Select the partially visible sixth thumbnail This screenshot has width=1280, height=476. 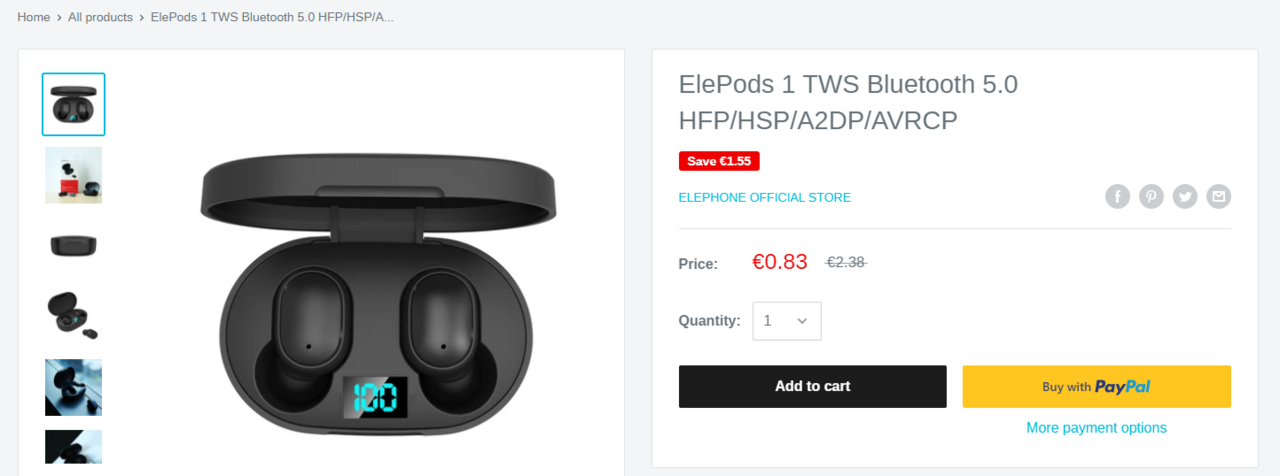click(x=73, y=447)
